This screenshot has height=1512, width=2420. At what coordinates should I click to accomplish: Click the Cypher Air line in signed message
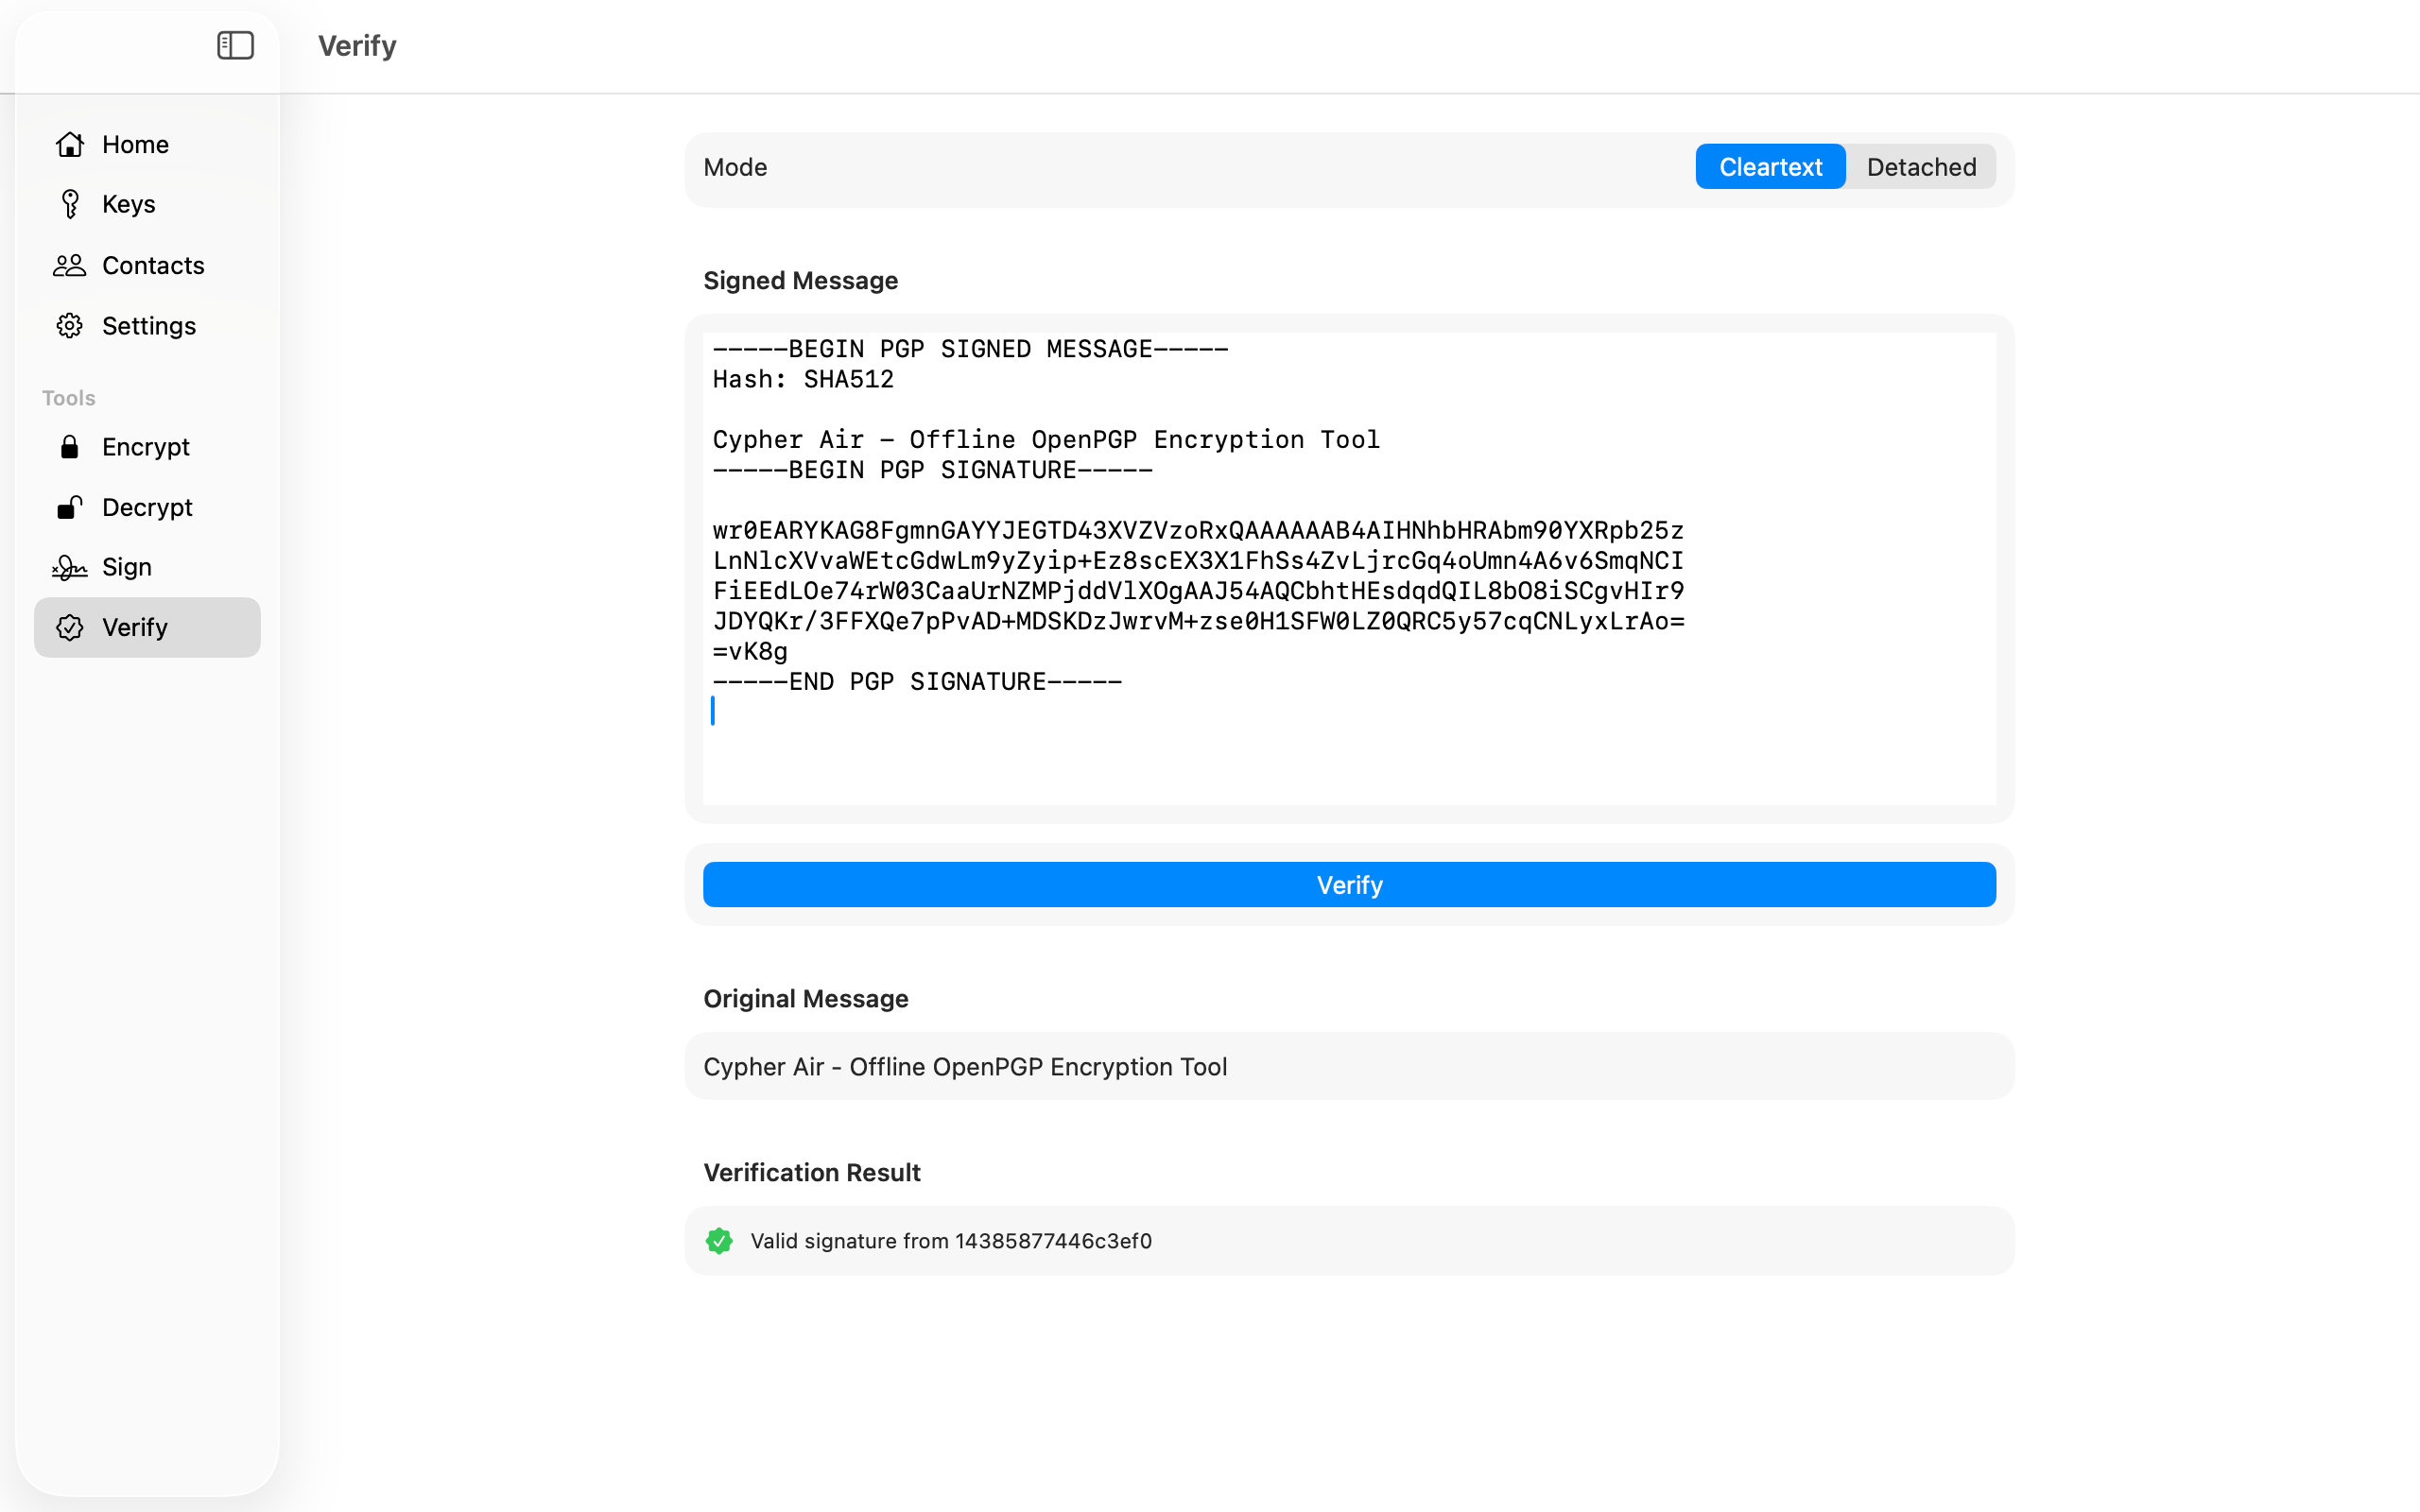pos(1046,440)
